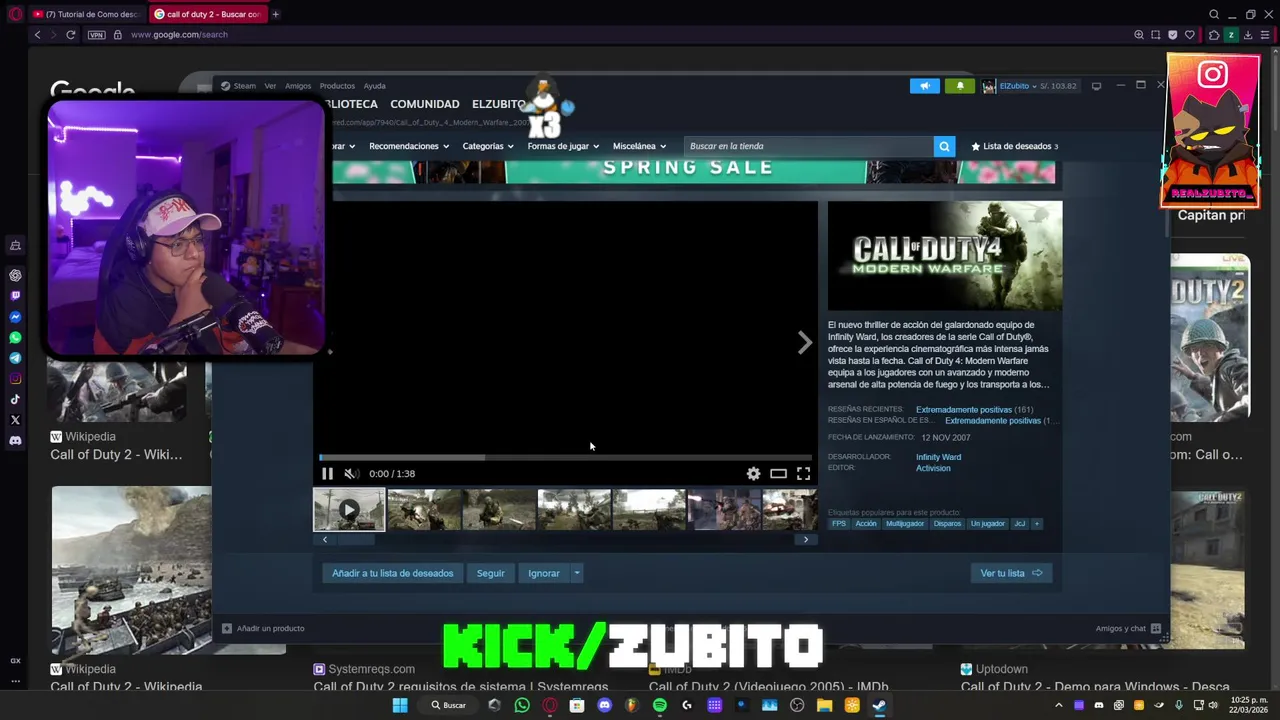
Task: Open TikTok in the Opera sidebar
Action: 15,399
